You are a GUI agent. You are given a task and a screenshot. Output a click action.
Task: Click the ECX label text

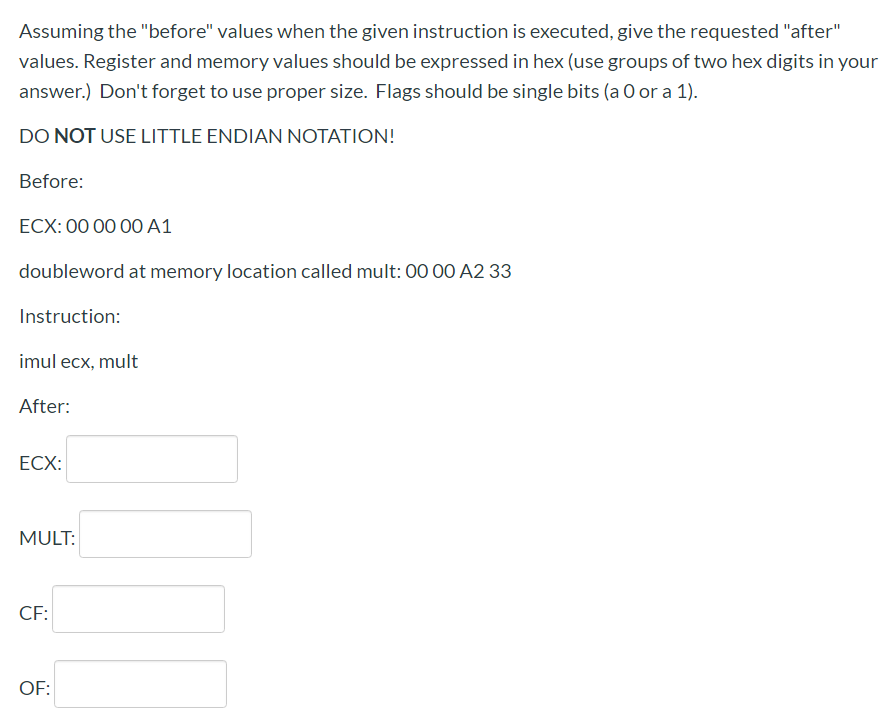click(x=39, y=463)
